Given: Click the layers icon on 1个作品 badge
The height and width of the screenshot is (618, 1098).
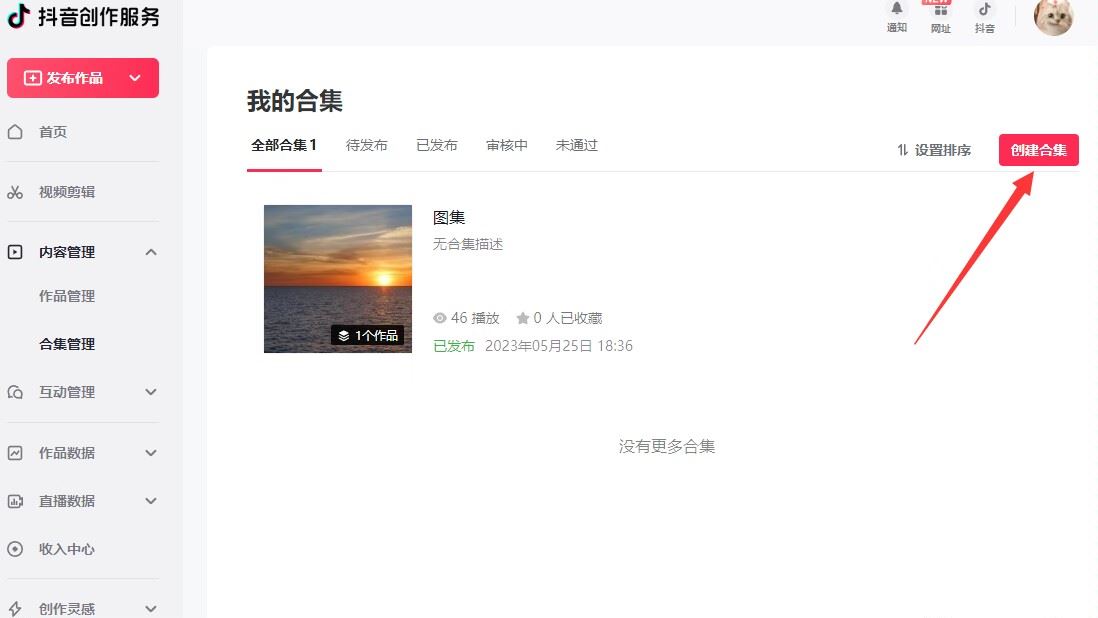Looking at the screenshot, I should pyautogui.click(x=344, y=336).
